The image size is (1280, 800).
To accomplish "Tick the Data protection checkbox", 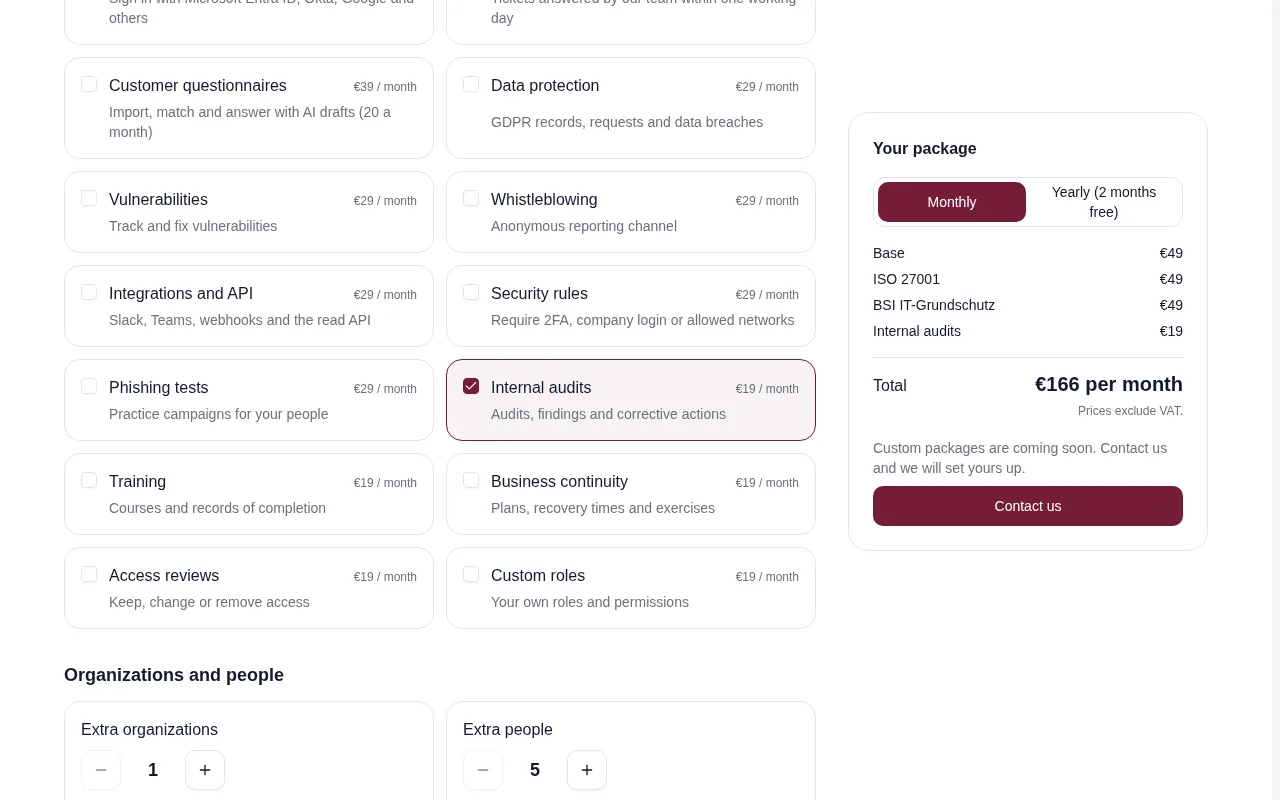I will [x=471, y=84].
